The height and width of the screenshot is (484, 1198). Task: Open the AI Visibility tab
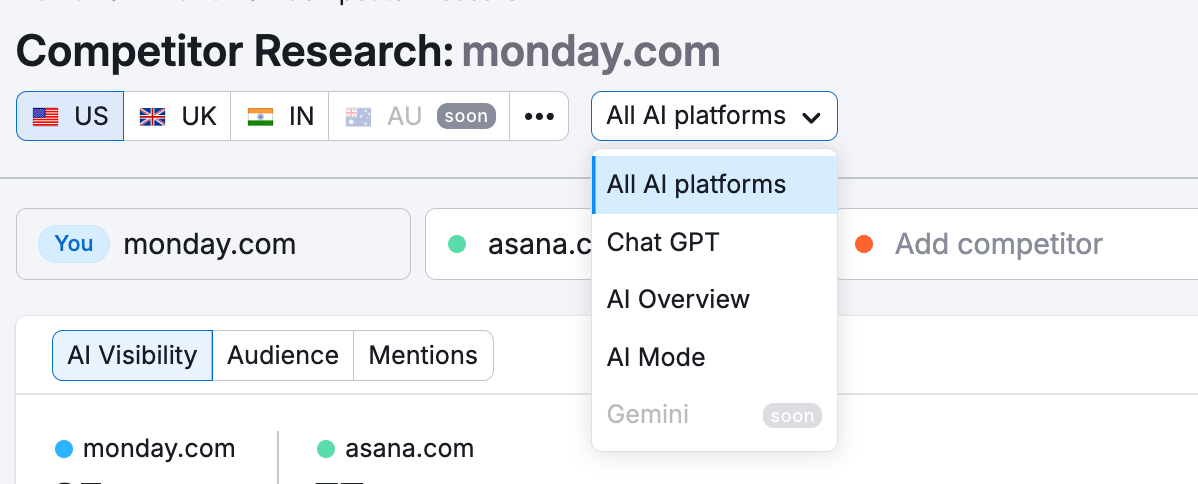(132, 356)
